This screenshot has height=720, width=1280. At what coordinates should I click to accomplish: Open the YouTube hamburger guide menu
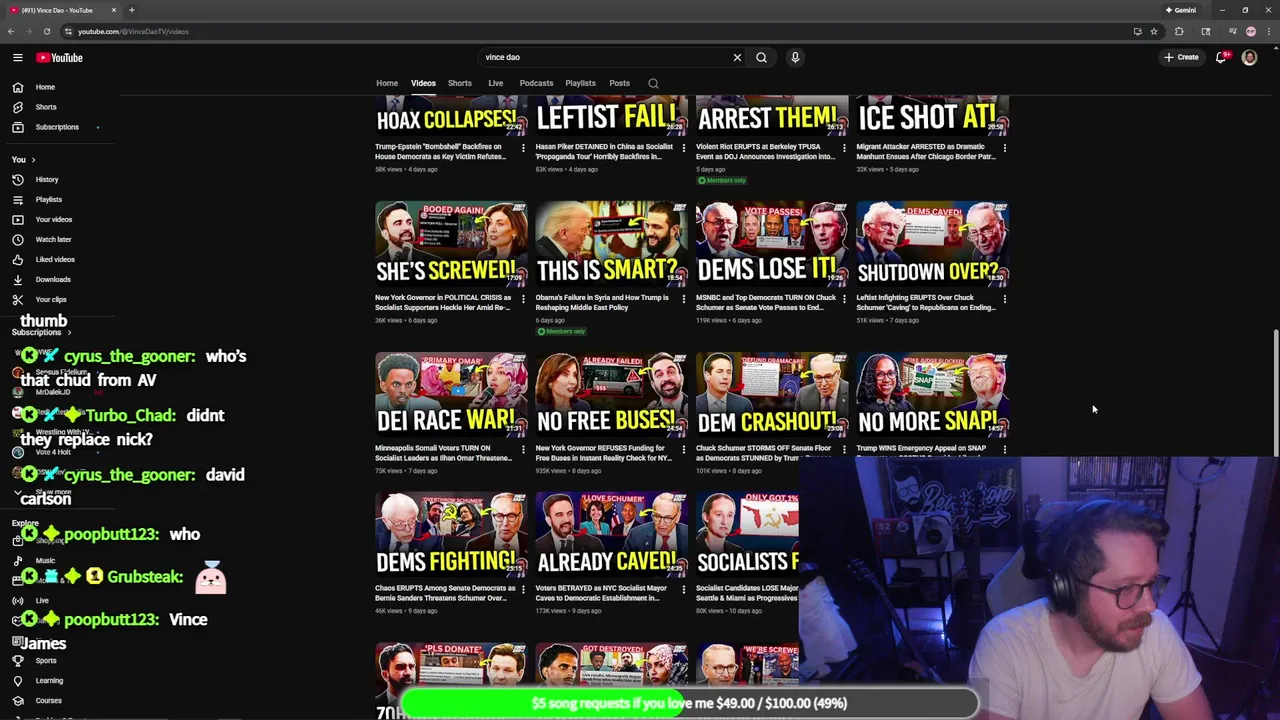[17, 58]
